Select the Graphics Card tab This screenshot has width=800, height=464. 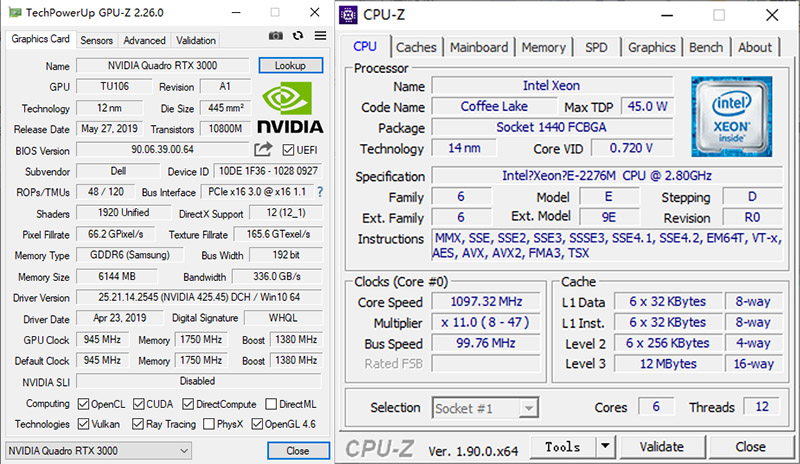(x=40, y=39)
